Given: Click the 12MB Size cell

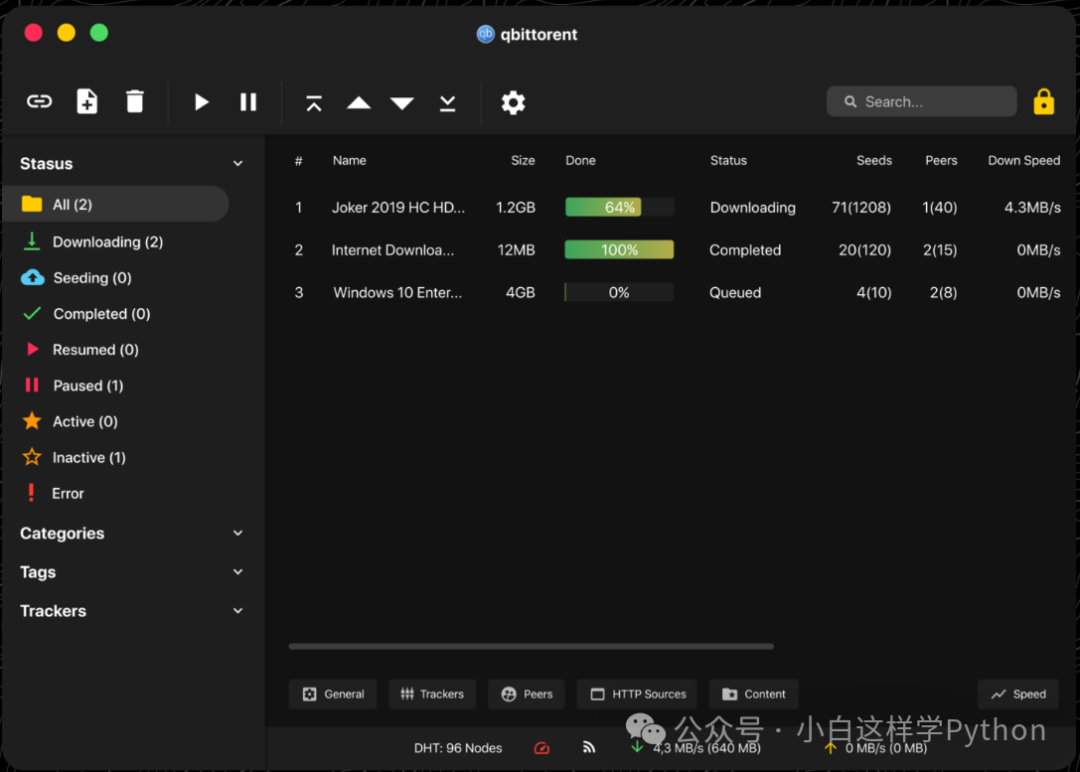Looking at the screenshot, I should 516,250.
